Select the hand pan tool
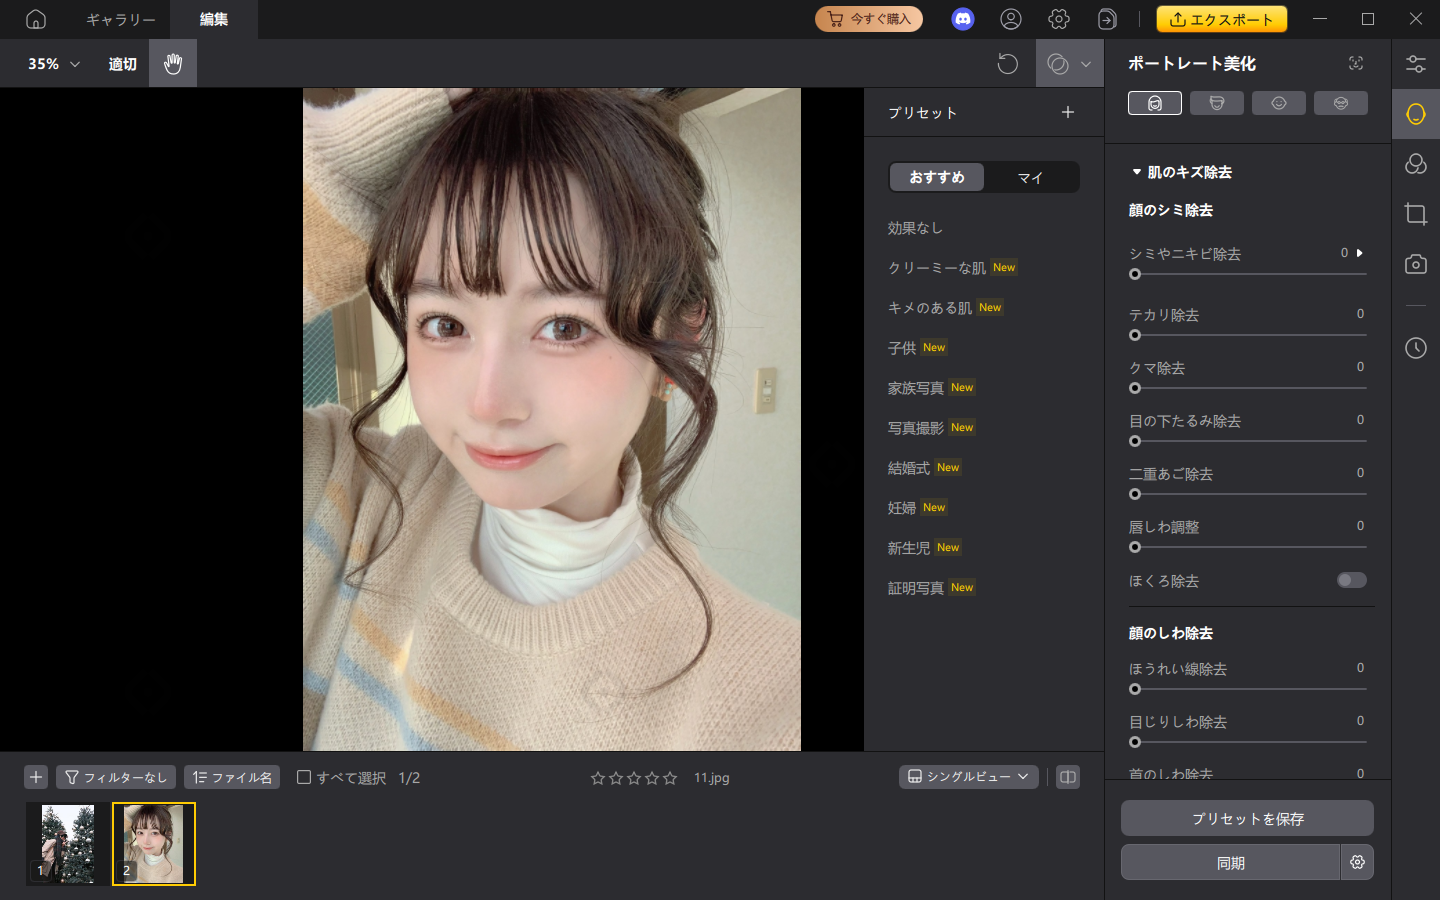The width and height of the screenshot is (1440, 900). [x=173, y=64]
